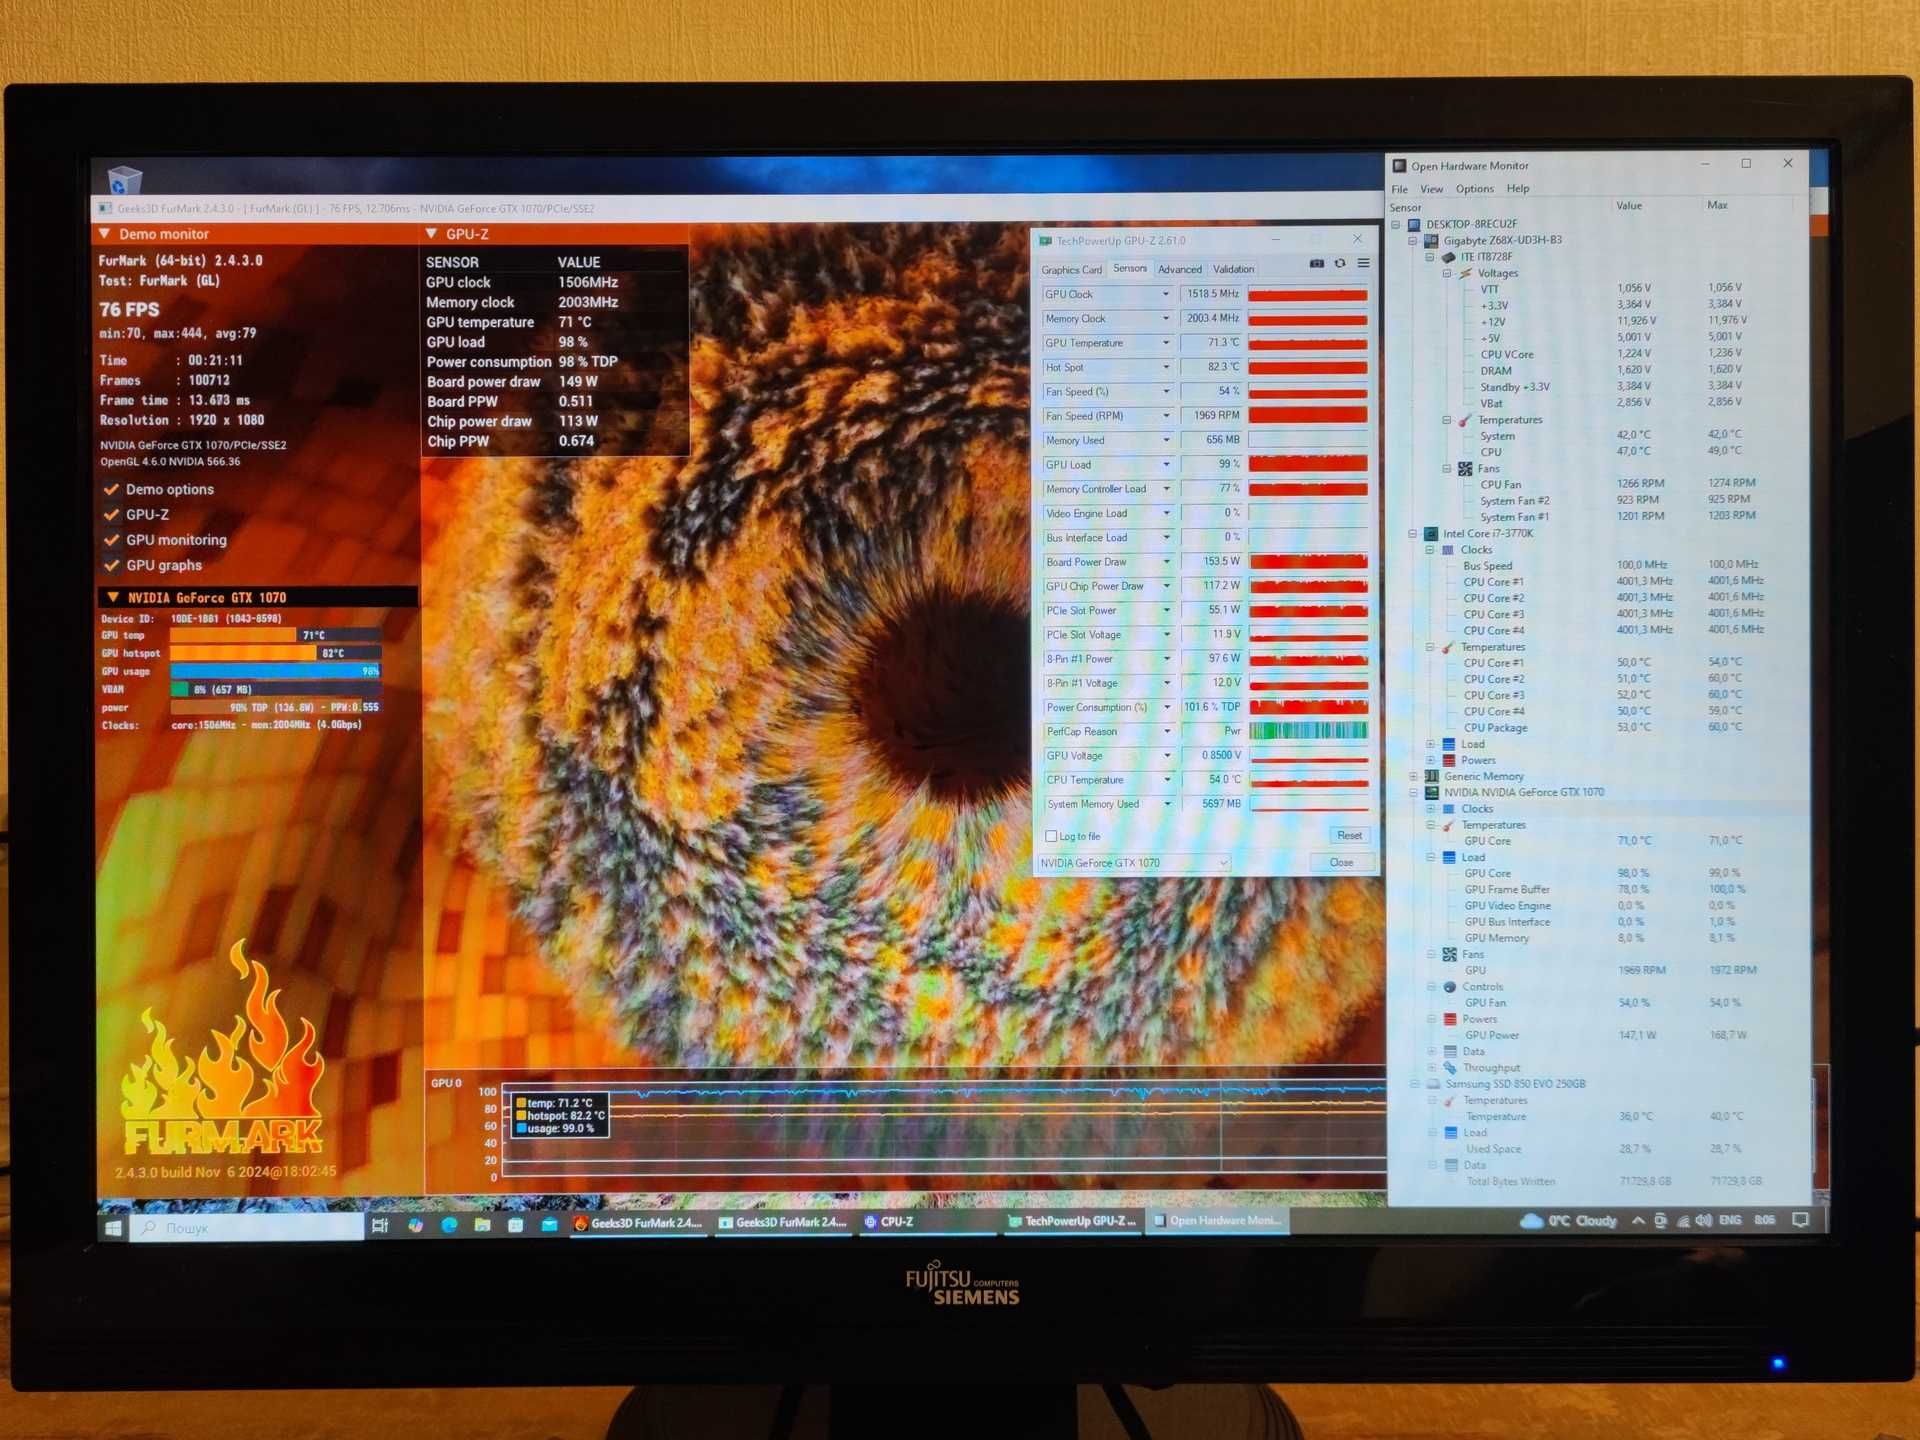Open File menu in Open Hardware Monitor
The image size is (1920, 1440).
pos(1400,189)
